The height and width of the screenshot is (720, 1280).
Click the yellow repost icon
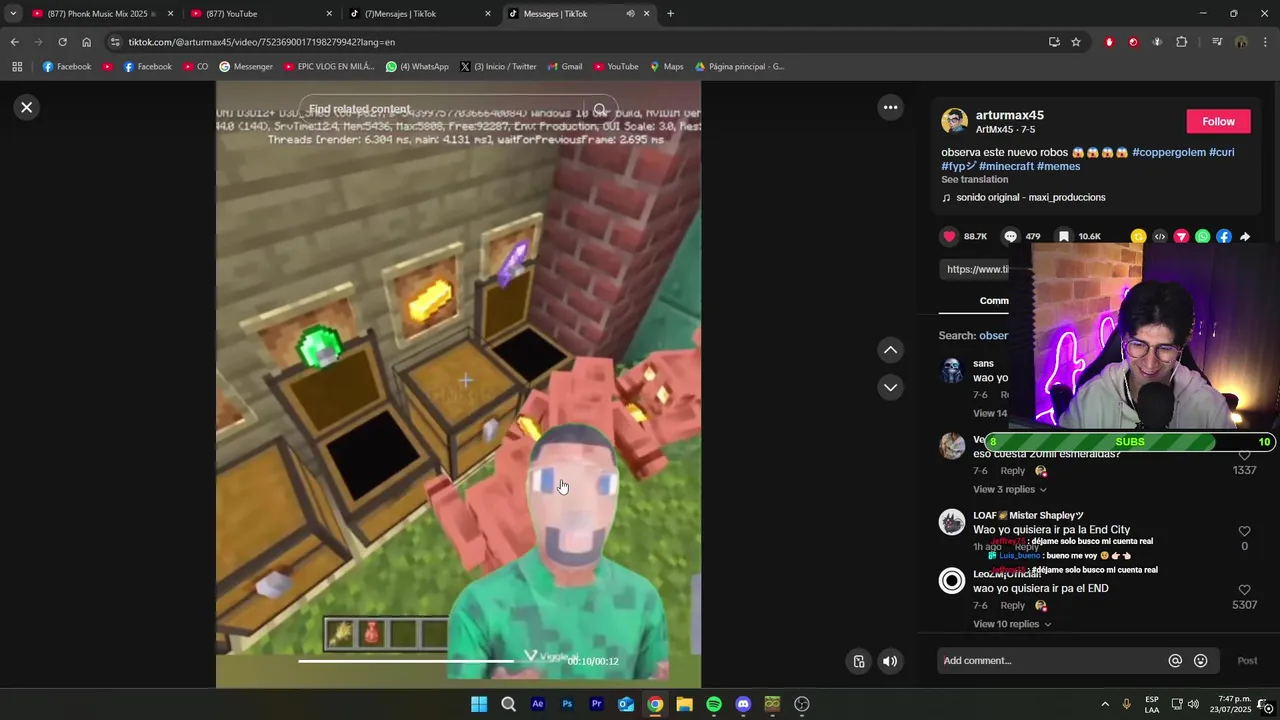click(1138, 237)
